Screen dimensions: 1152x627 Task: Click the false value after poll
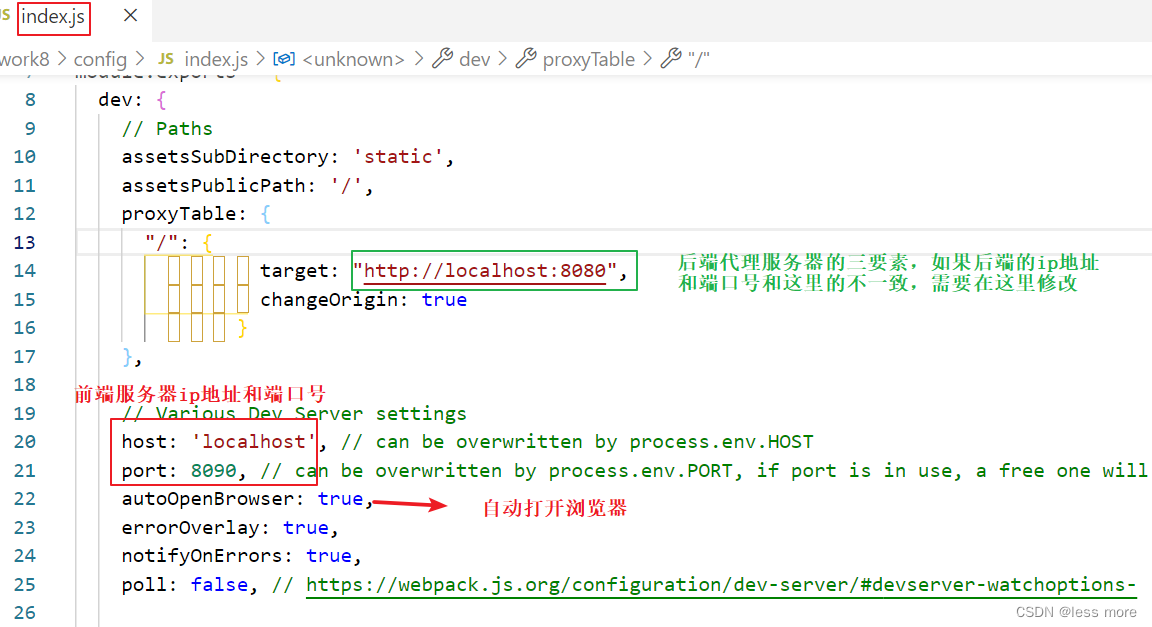[220, 585]
